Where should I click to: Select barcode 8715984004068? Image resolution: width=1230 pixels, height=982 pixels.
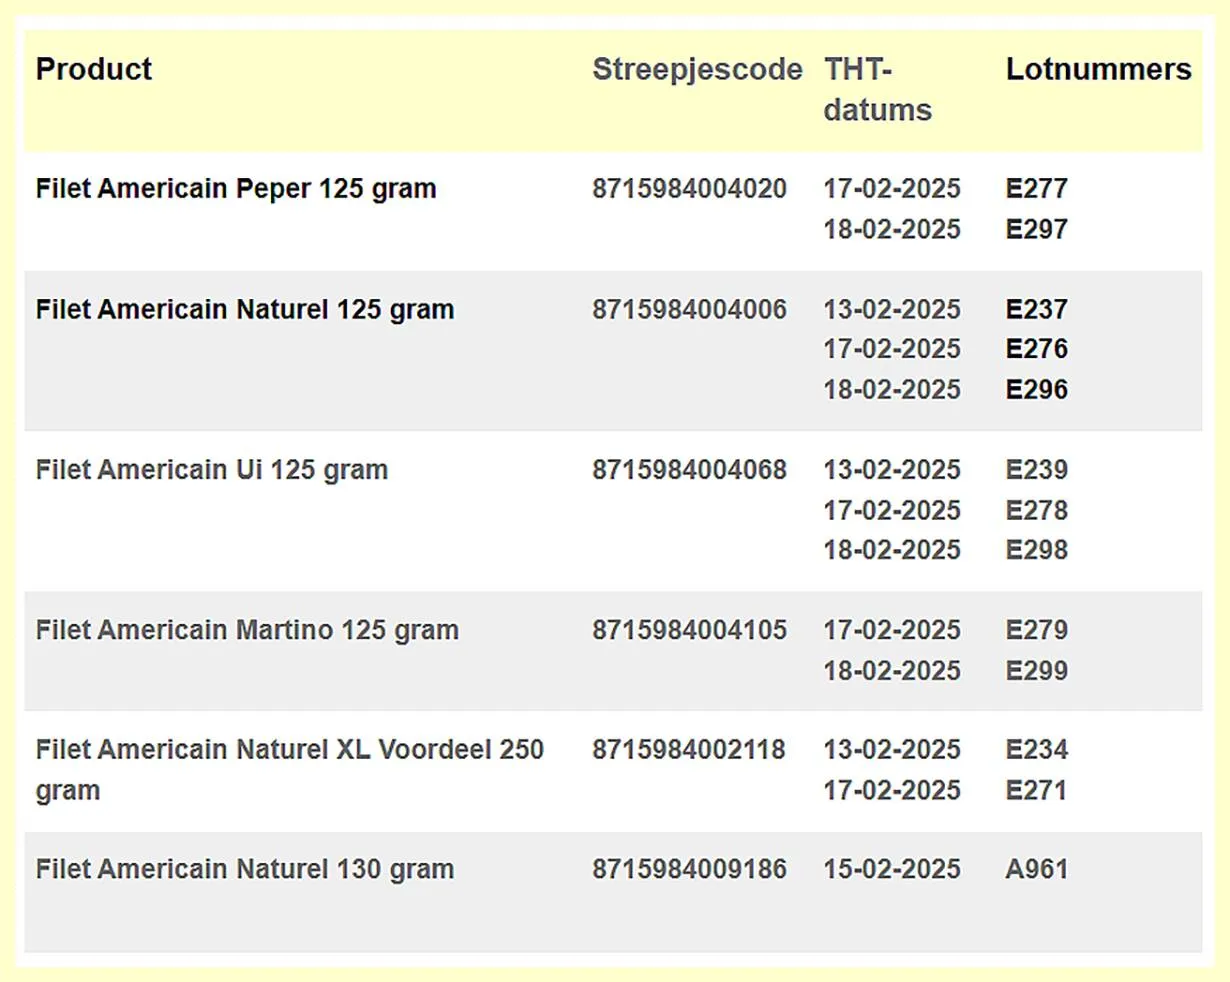pyautogui.click(x=689, y=470)
